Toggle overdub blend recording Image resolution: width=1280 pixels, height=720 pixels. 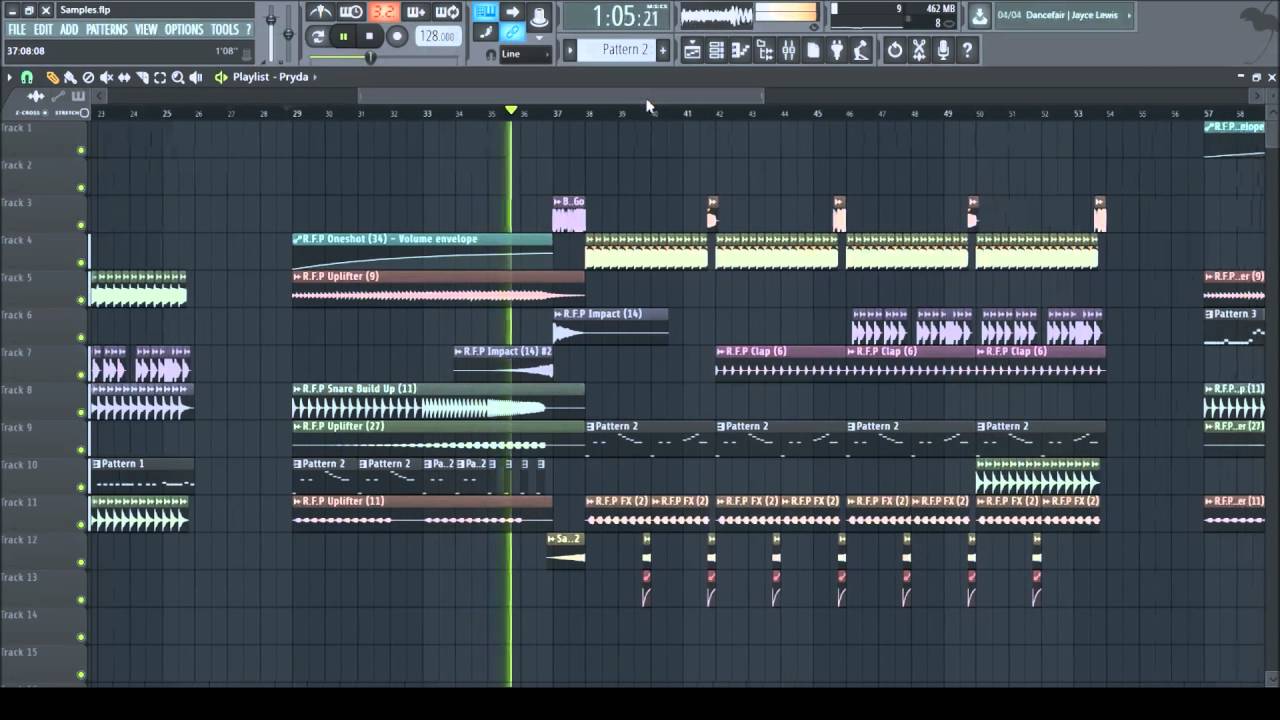416,12
